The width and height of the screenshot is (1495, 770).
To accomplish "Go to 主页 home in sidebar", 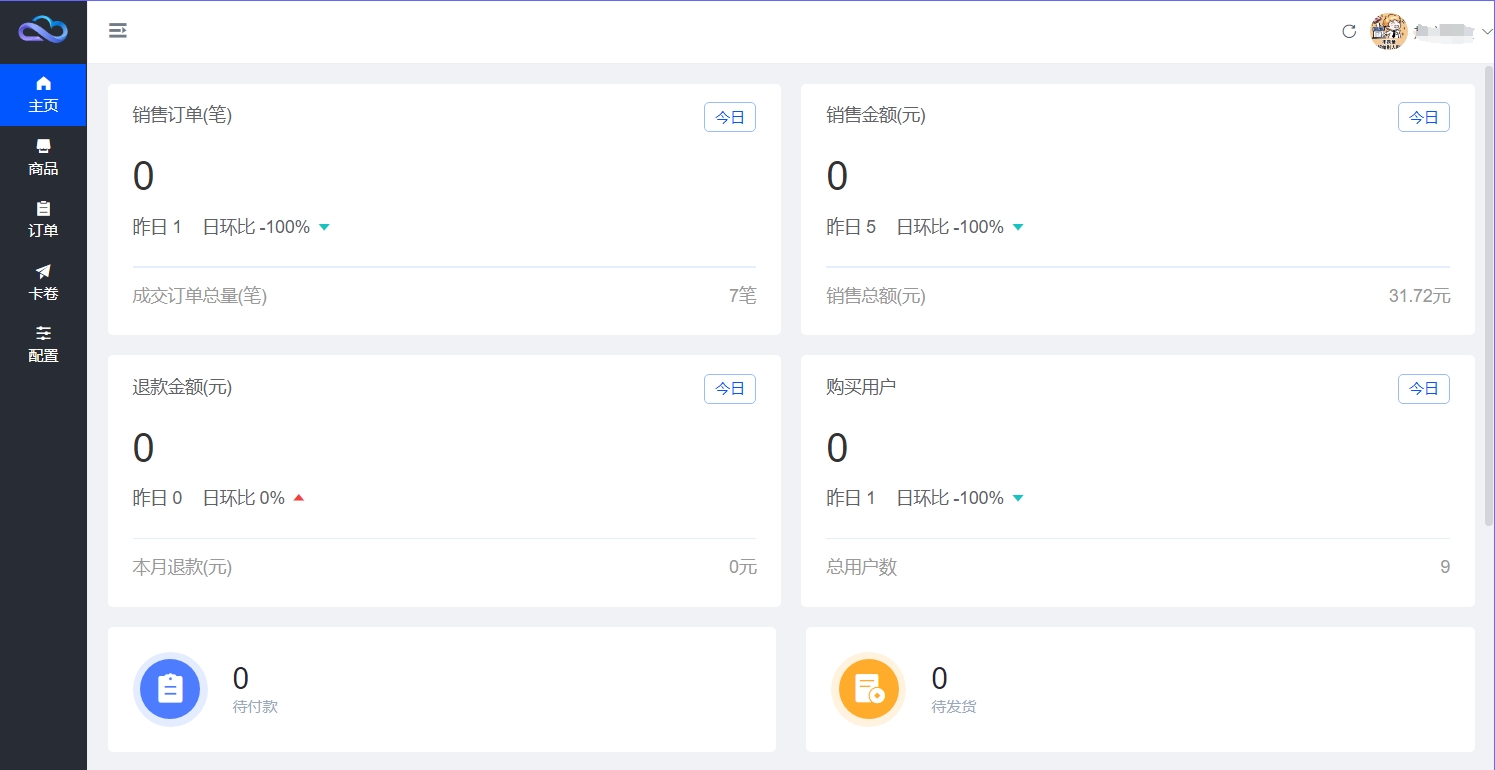I will click(43, 94).
